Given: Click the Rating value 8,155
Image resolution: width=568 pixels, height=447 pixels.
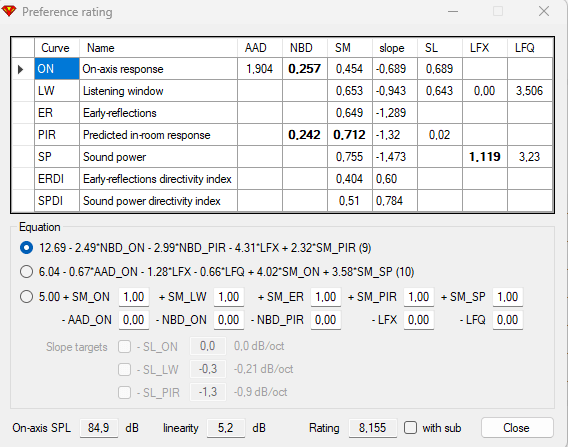Looking at the screenshot, I should pos(373,428).
